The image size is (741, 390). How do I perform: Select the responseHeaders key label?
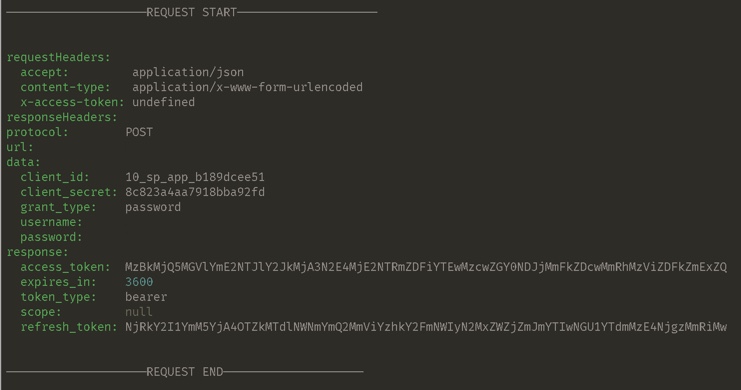tap(61, 117)
